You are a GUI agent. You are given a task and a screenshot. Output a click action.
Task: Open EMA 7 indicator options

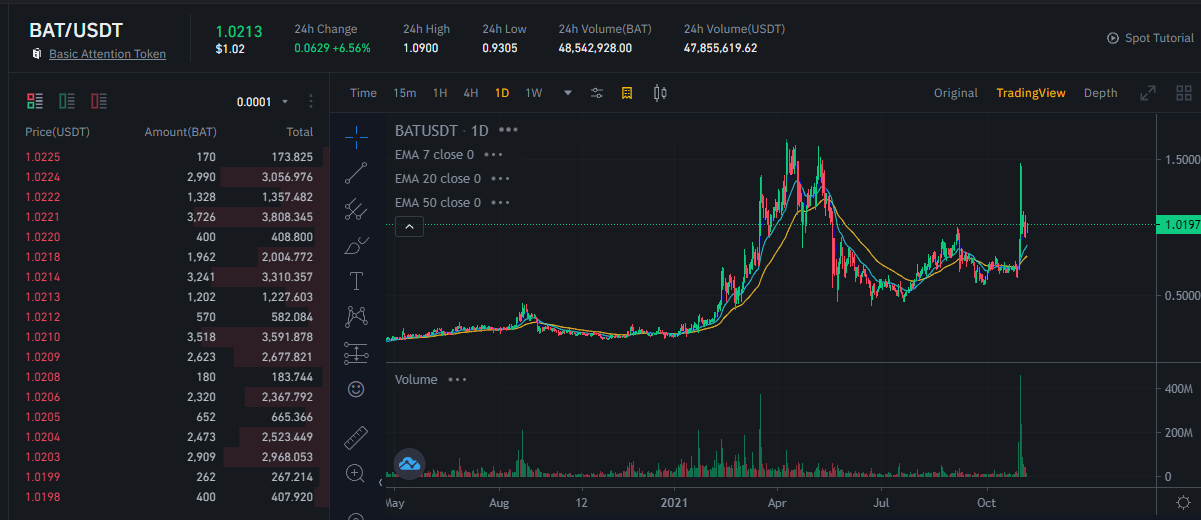tap(492, 155)
